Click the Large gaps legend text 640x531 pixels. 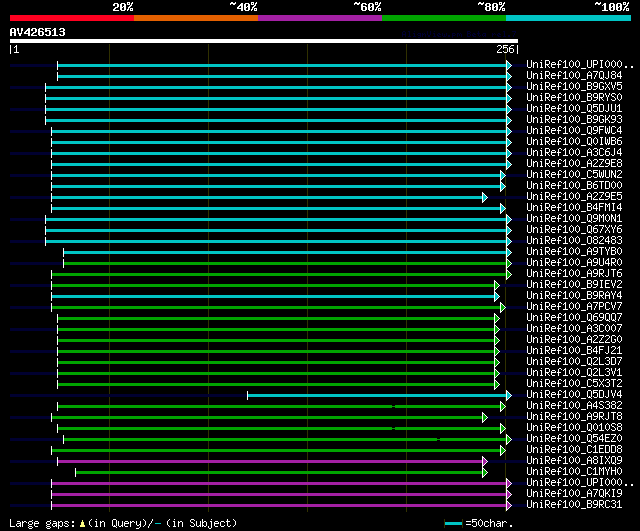[x=123, y=523]
